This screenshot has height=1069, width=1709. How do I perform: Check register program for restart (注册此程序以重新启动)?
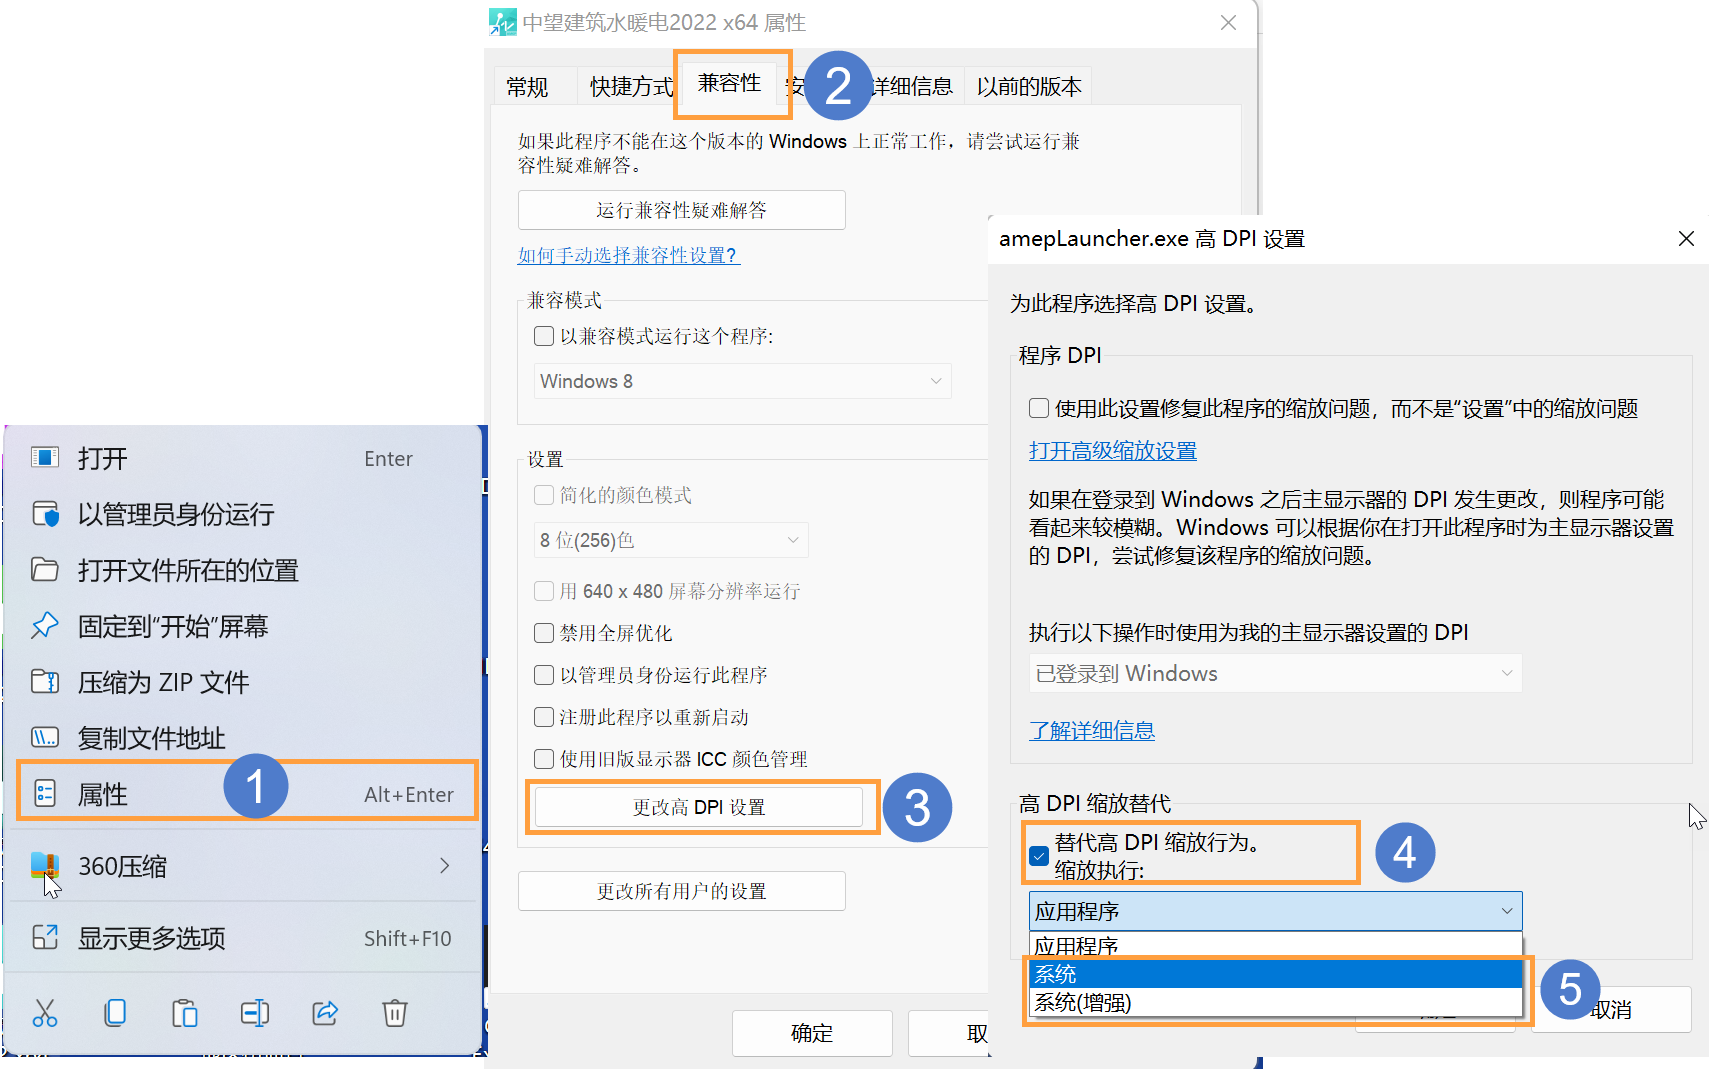(544, 717)
